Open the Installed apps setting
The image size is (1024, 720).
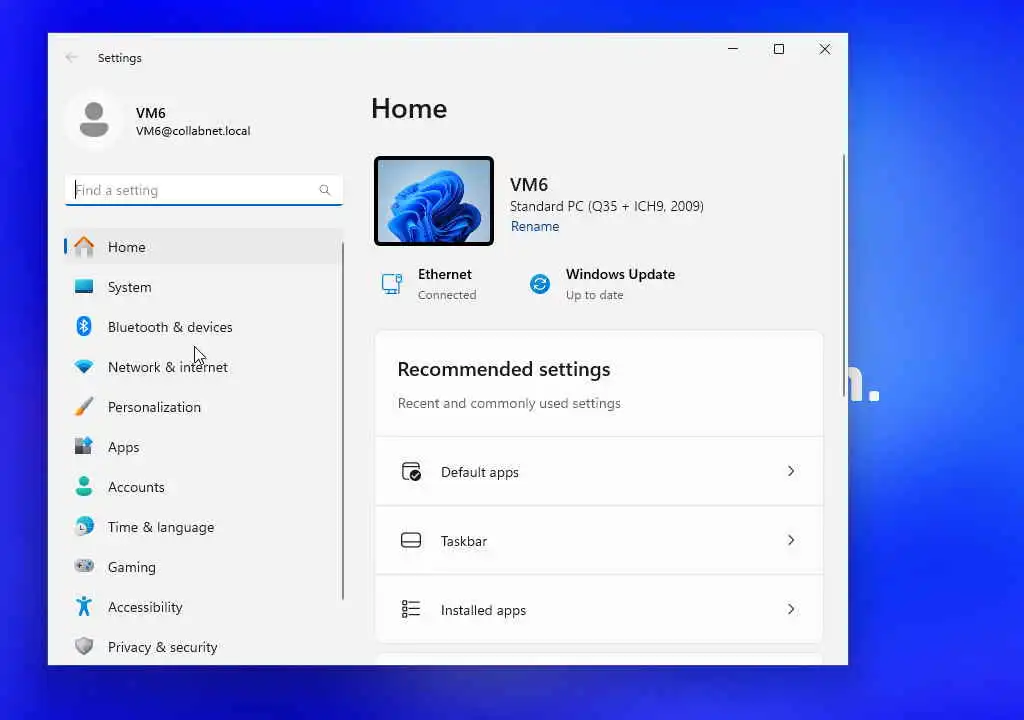tap(599, 609)
